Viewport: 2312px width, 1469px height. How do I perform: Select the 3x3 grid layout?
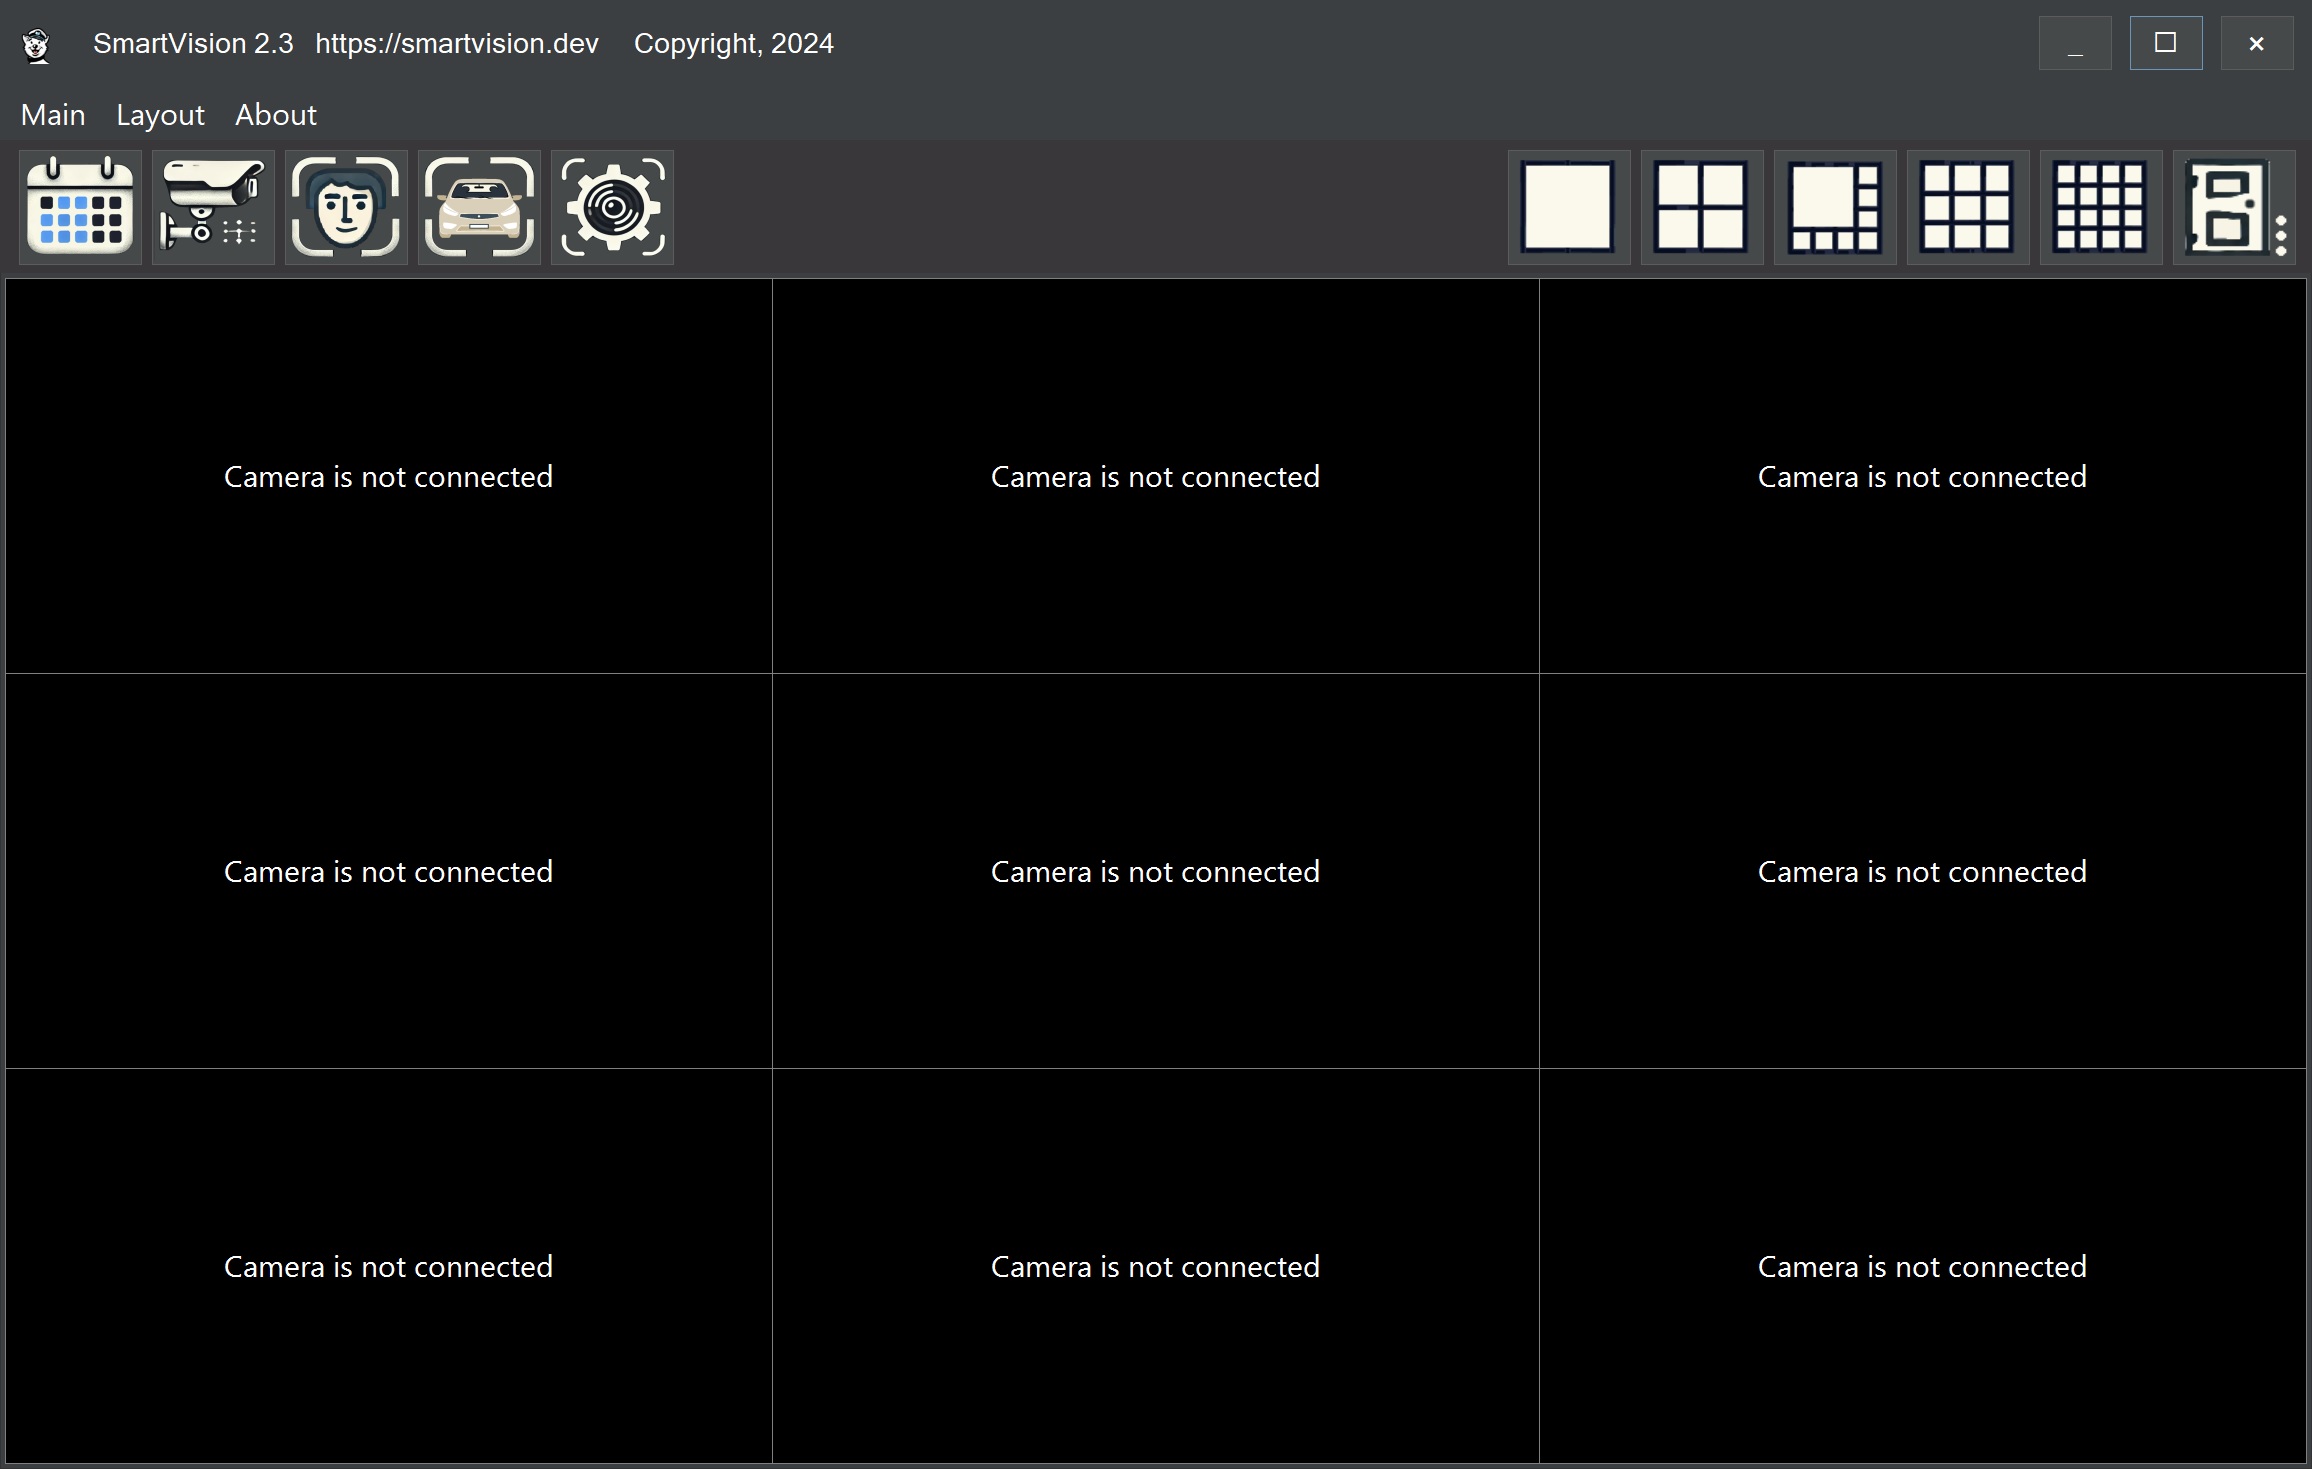[x=1967, y=207]
